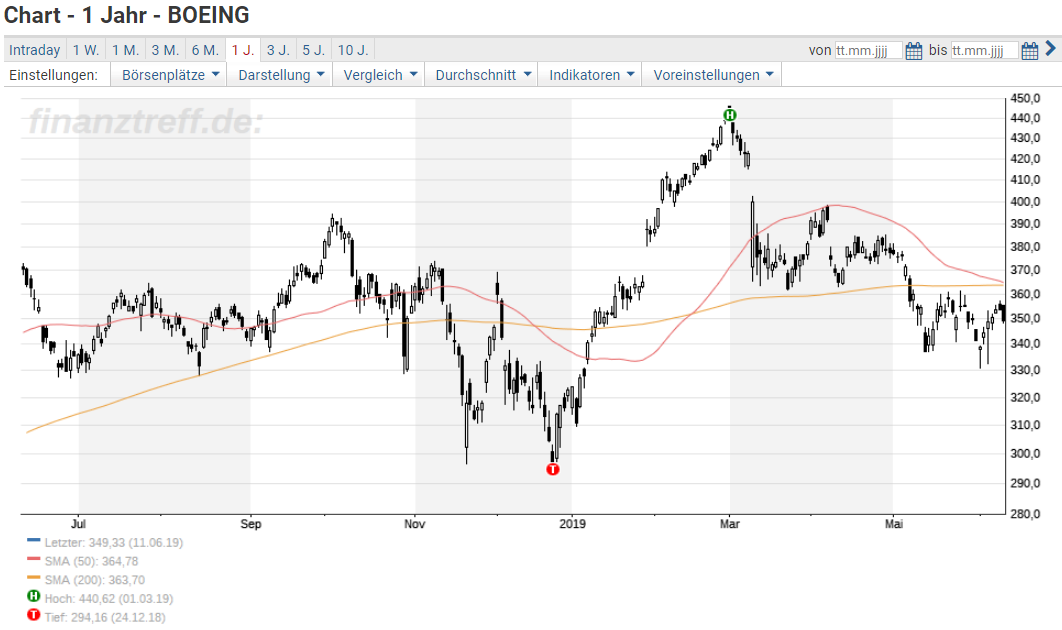Click the 280,0 y-axis price label
This screenshot has width=1062, height=630.
coord(1025,514)
